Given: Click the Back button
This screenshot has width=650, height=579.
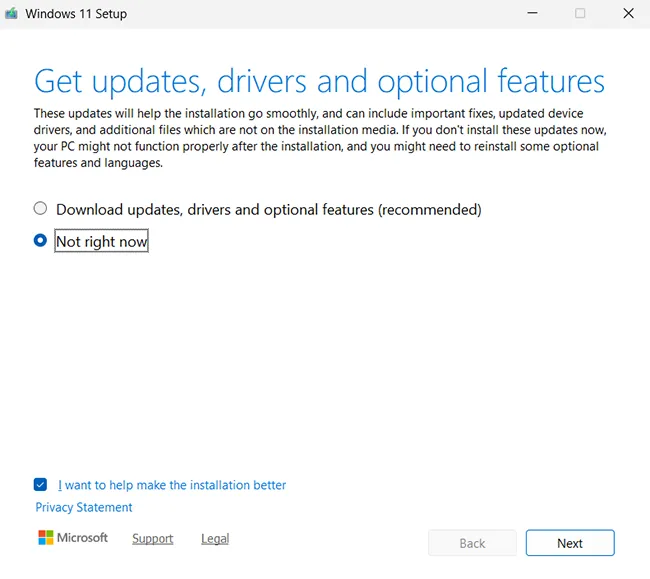Looking at the screenshot, I should point(472,543).
